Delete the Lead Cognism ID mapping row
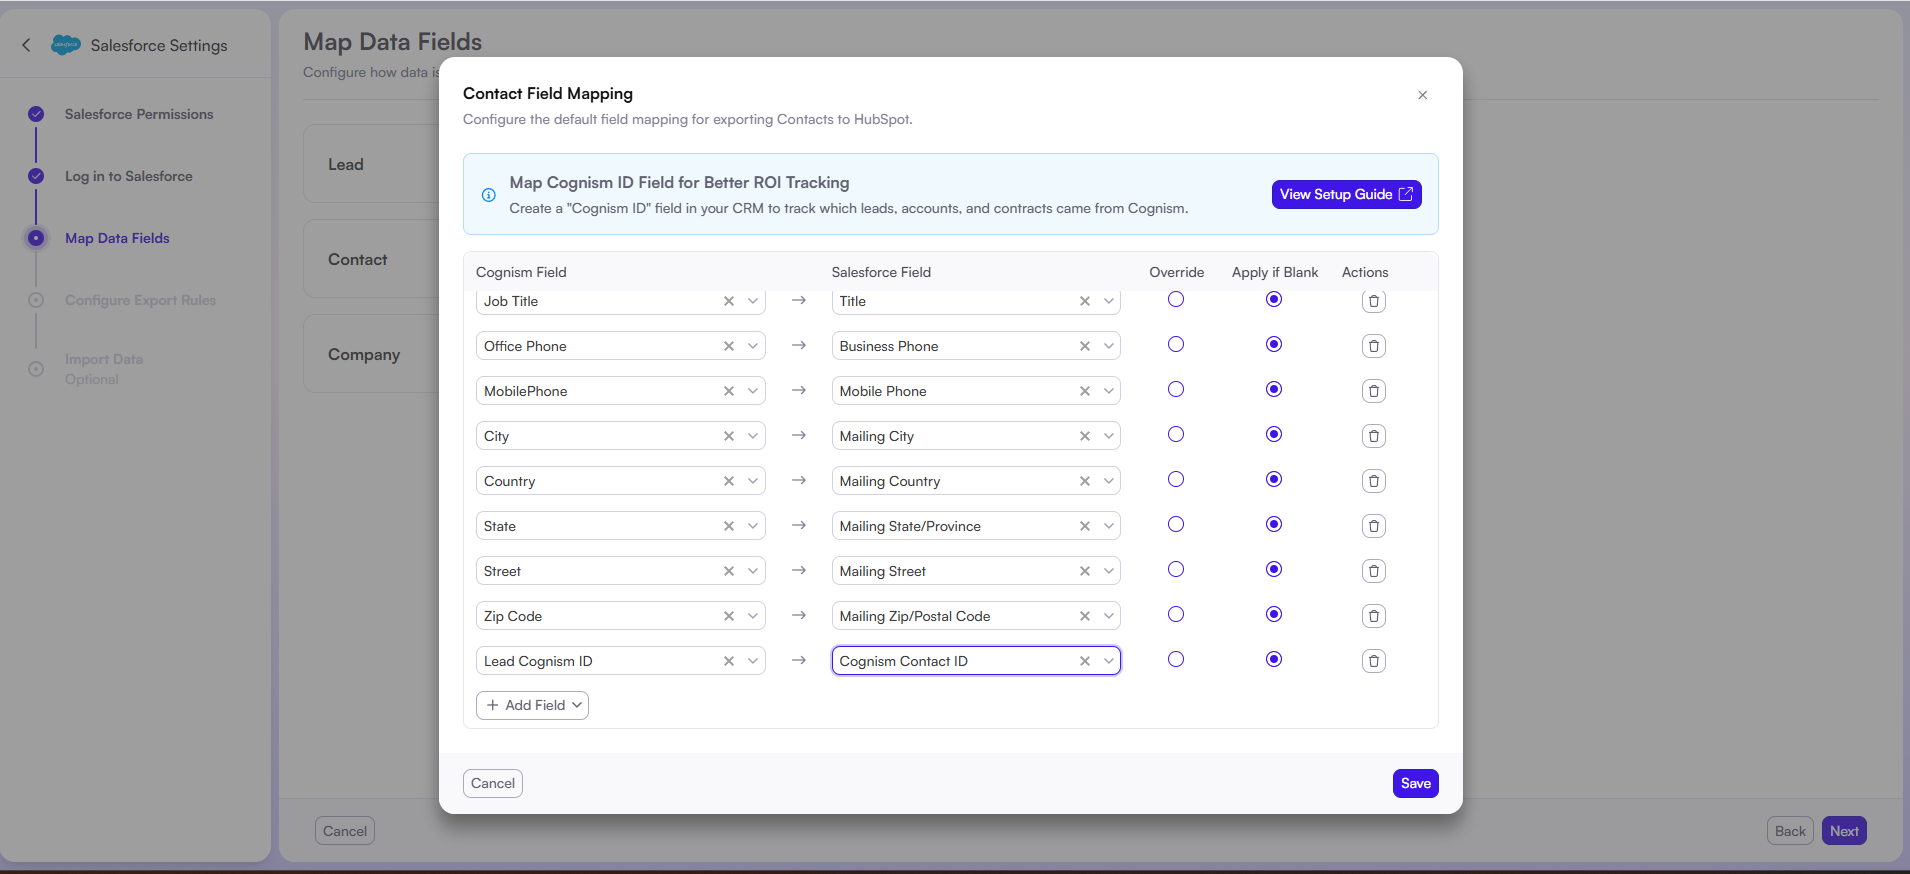1910x874 pixels. coord(1374,661)
